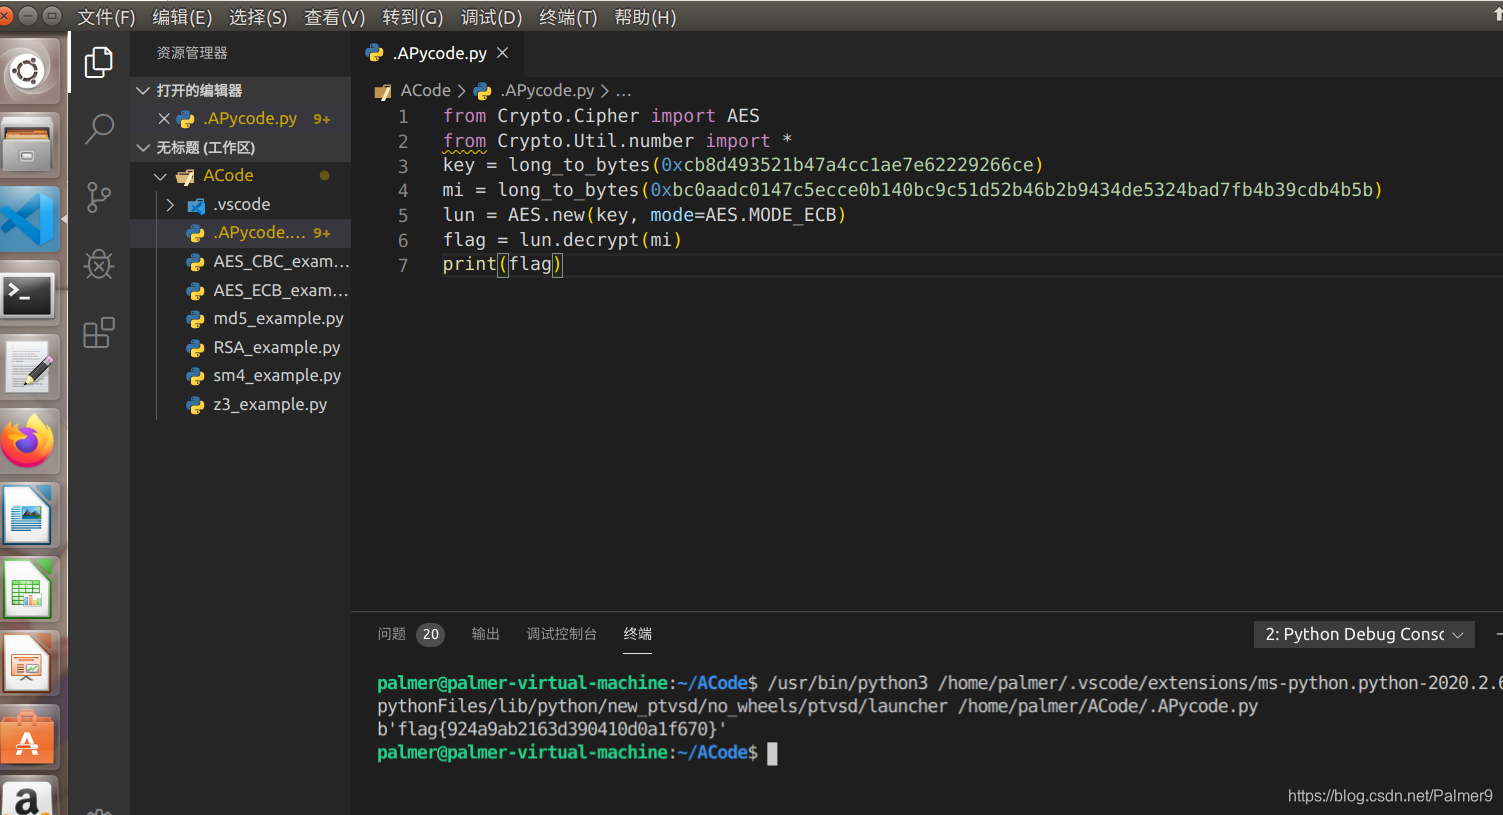
Task: Select the 终端 terminal panel tab
Action: coord(637,634)
